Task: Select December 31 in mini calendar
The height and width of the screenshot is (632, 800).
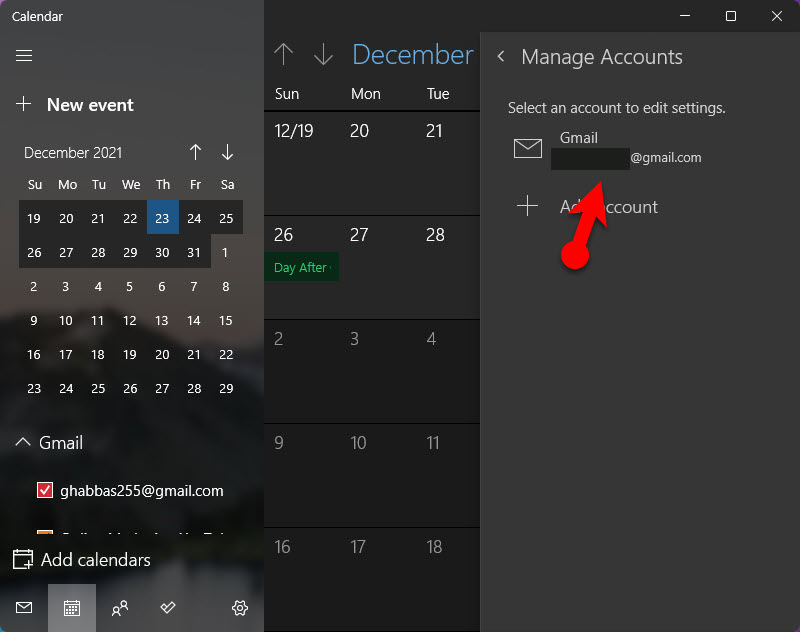Action: coord(194,252)
